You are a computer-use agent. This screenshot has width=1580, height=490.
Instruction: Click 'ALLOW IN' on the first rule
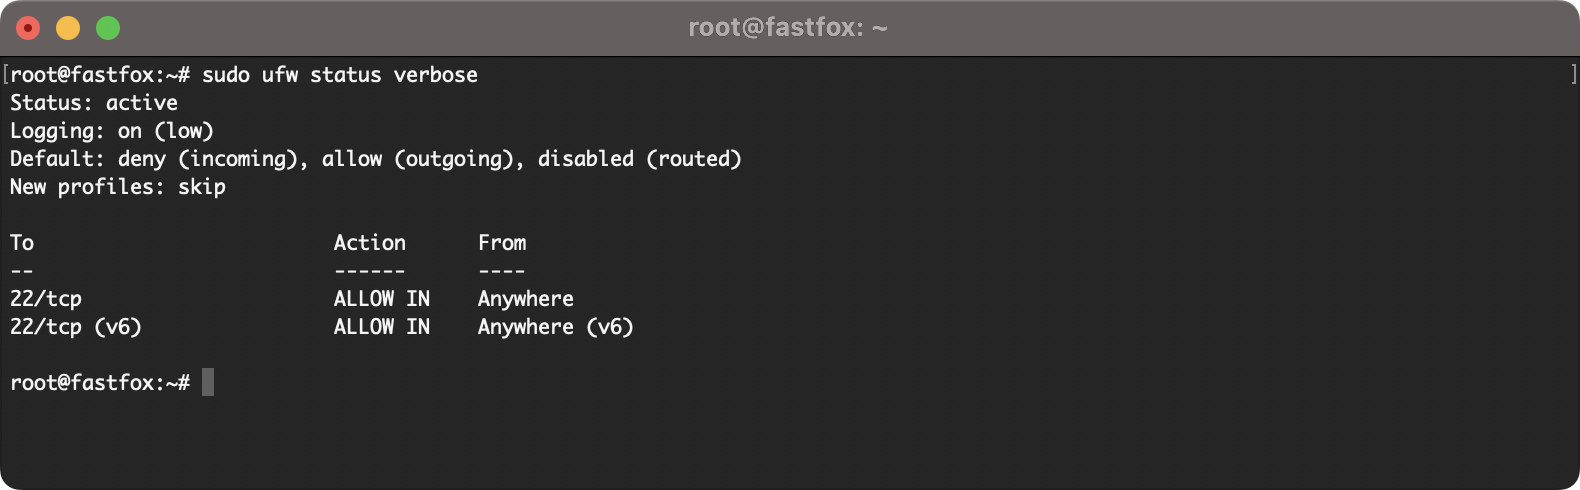click(382, 299)
